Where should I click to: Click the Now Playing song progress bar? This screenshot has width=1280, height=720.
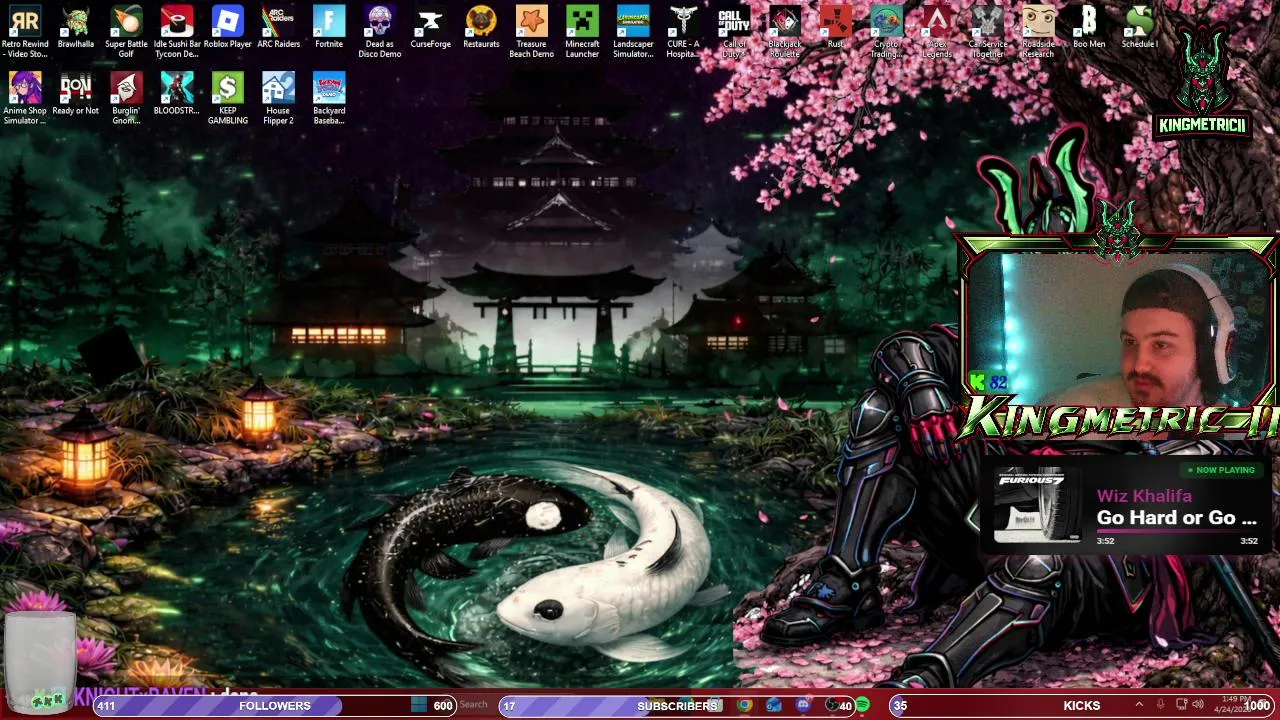[1176, 533]
